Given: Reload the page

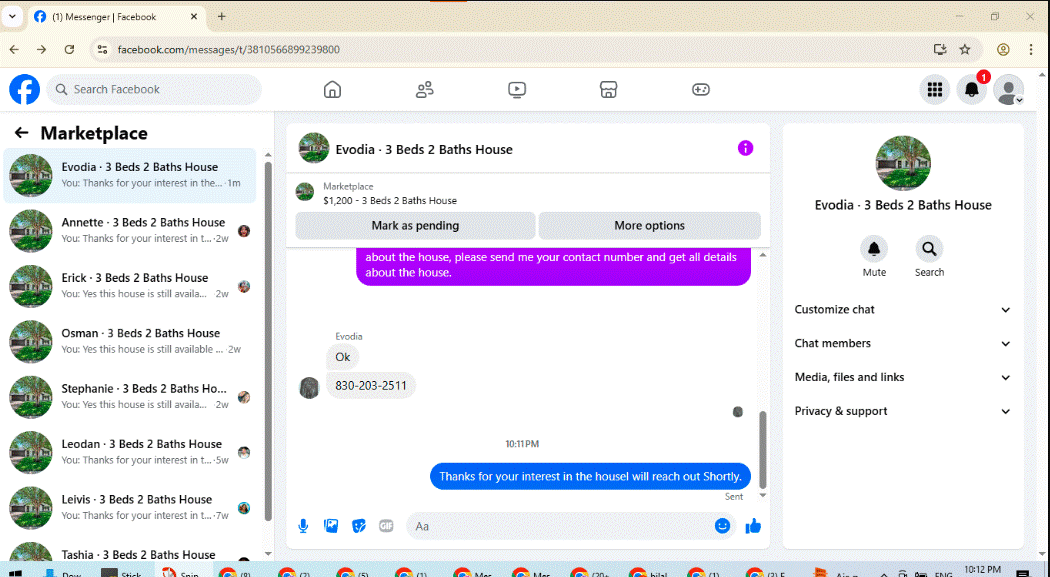Looking at the screenshot, I should 69,50.
